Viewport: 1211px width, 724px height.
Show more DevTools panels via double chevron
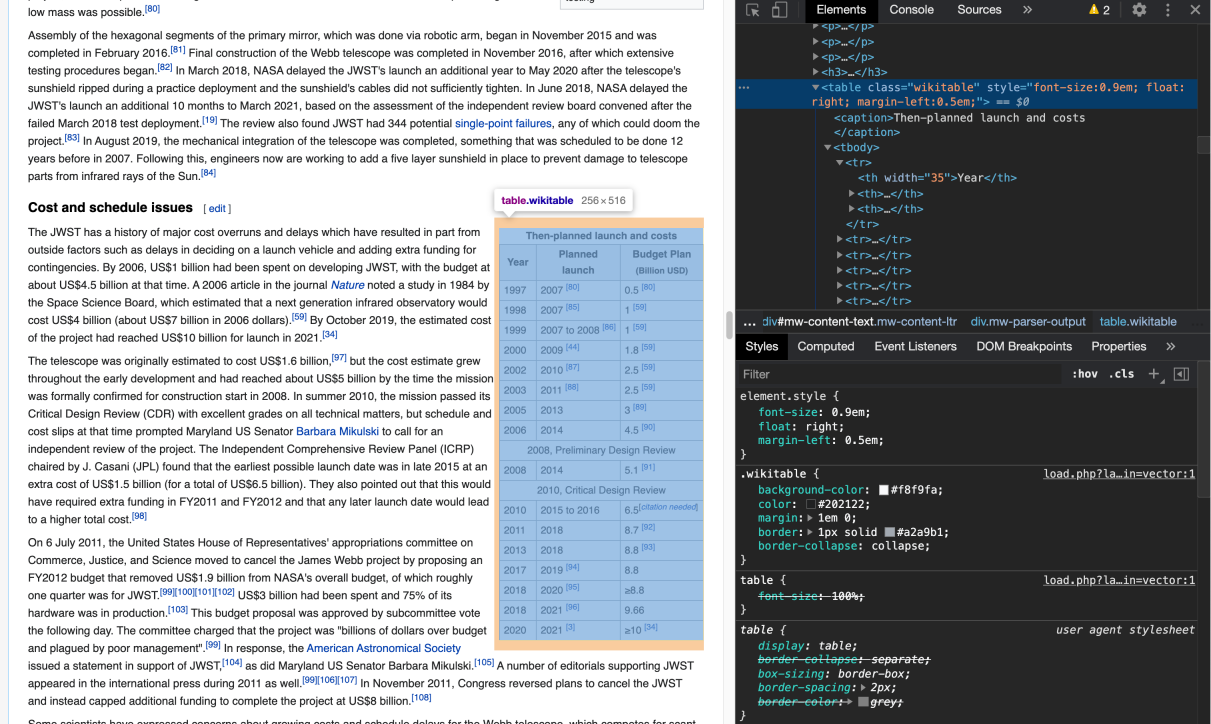pos(1027,10)
